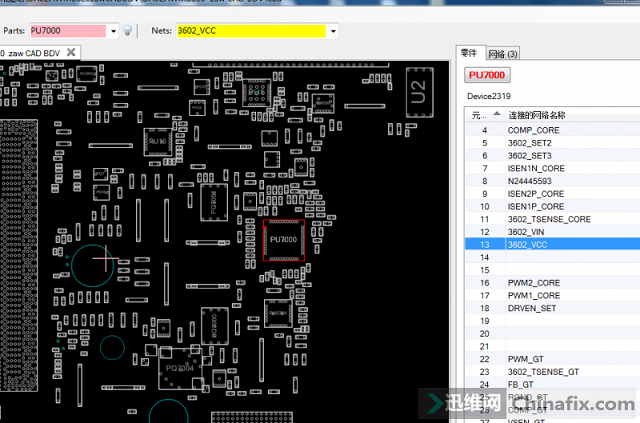Open the Parts combo box dropdown arrow

point(112,32)
